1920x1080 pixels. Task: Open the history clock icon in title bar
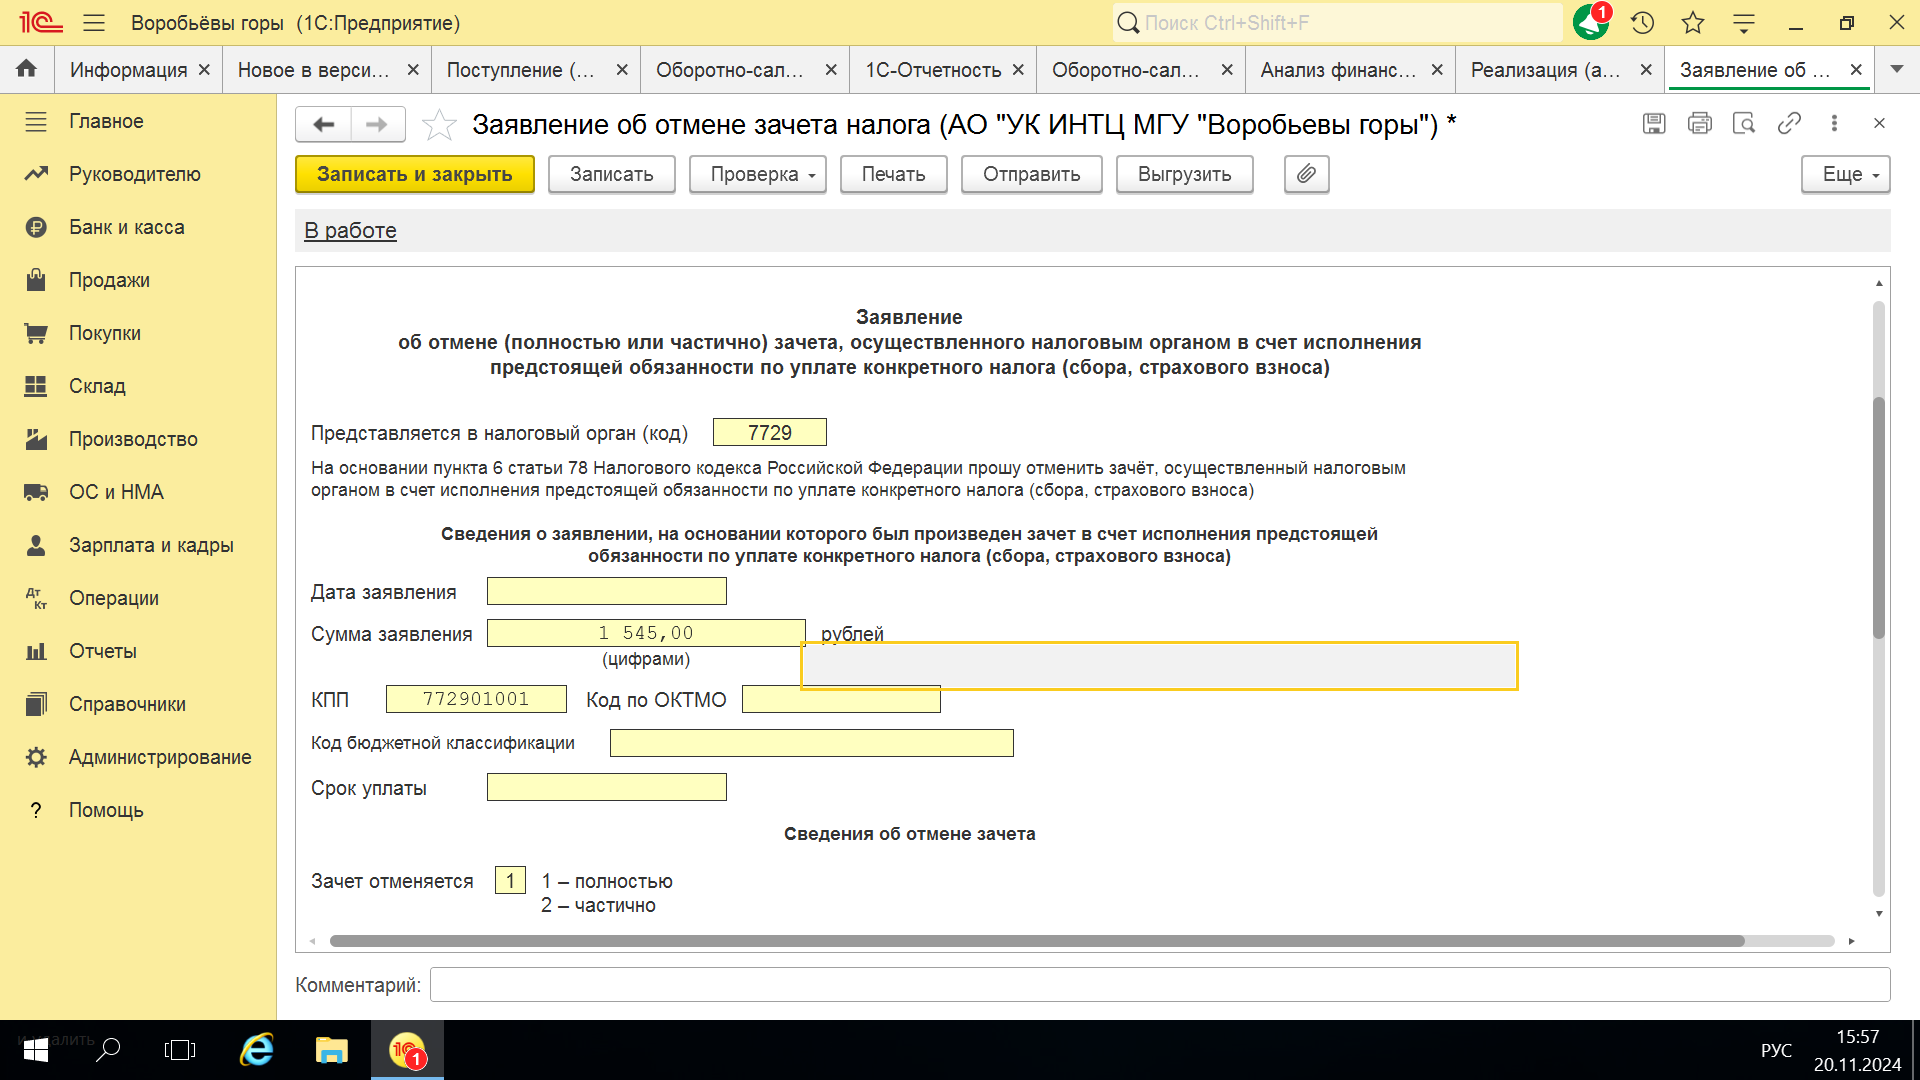click(1642, 23)
